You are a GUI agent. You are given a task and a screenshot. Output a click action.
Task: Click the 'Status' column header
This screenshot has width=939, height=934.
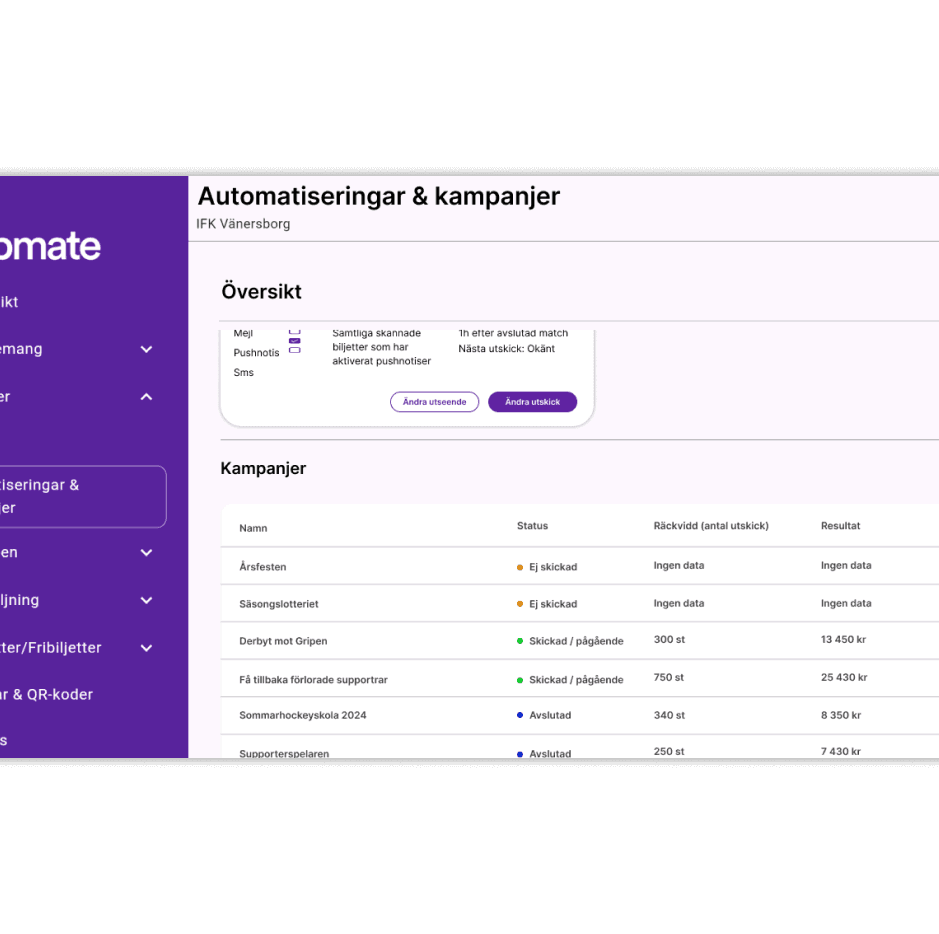pos(532,526)
